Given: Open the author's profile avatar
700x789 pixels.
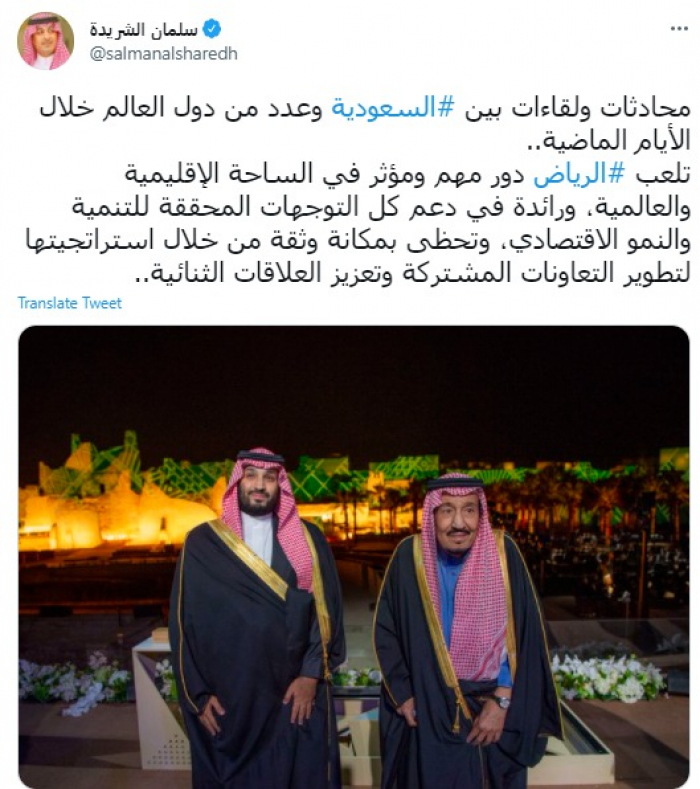Looking at the screenshot, I should pyautogui.click(x=45, y=41).
